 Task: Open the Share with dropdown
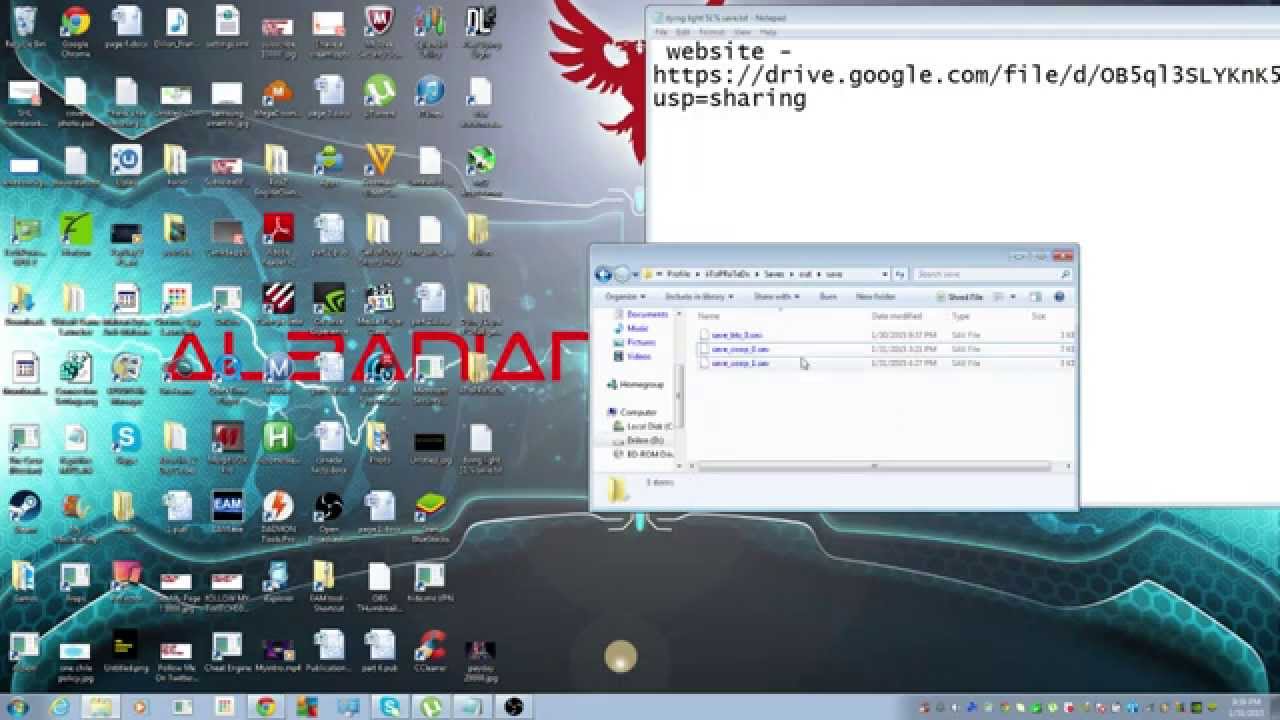pos(776,297)
